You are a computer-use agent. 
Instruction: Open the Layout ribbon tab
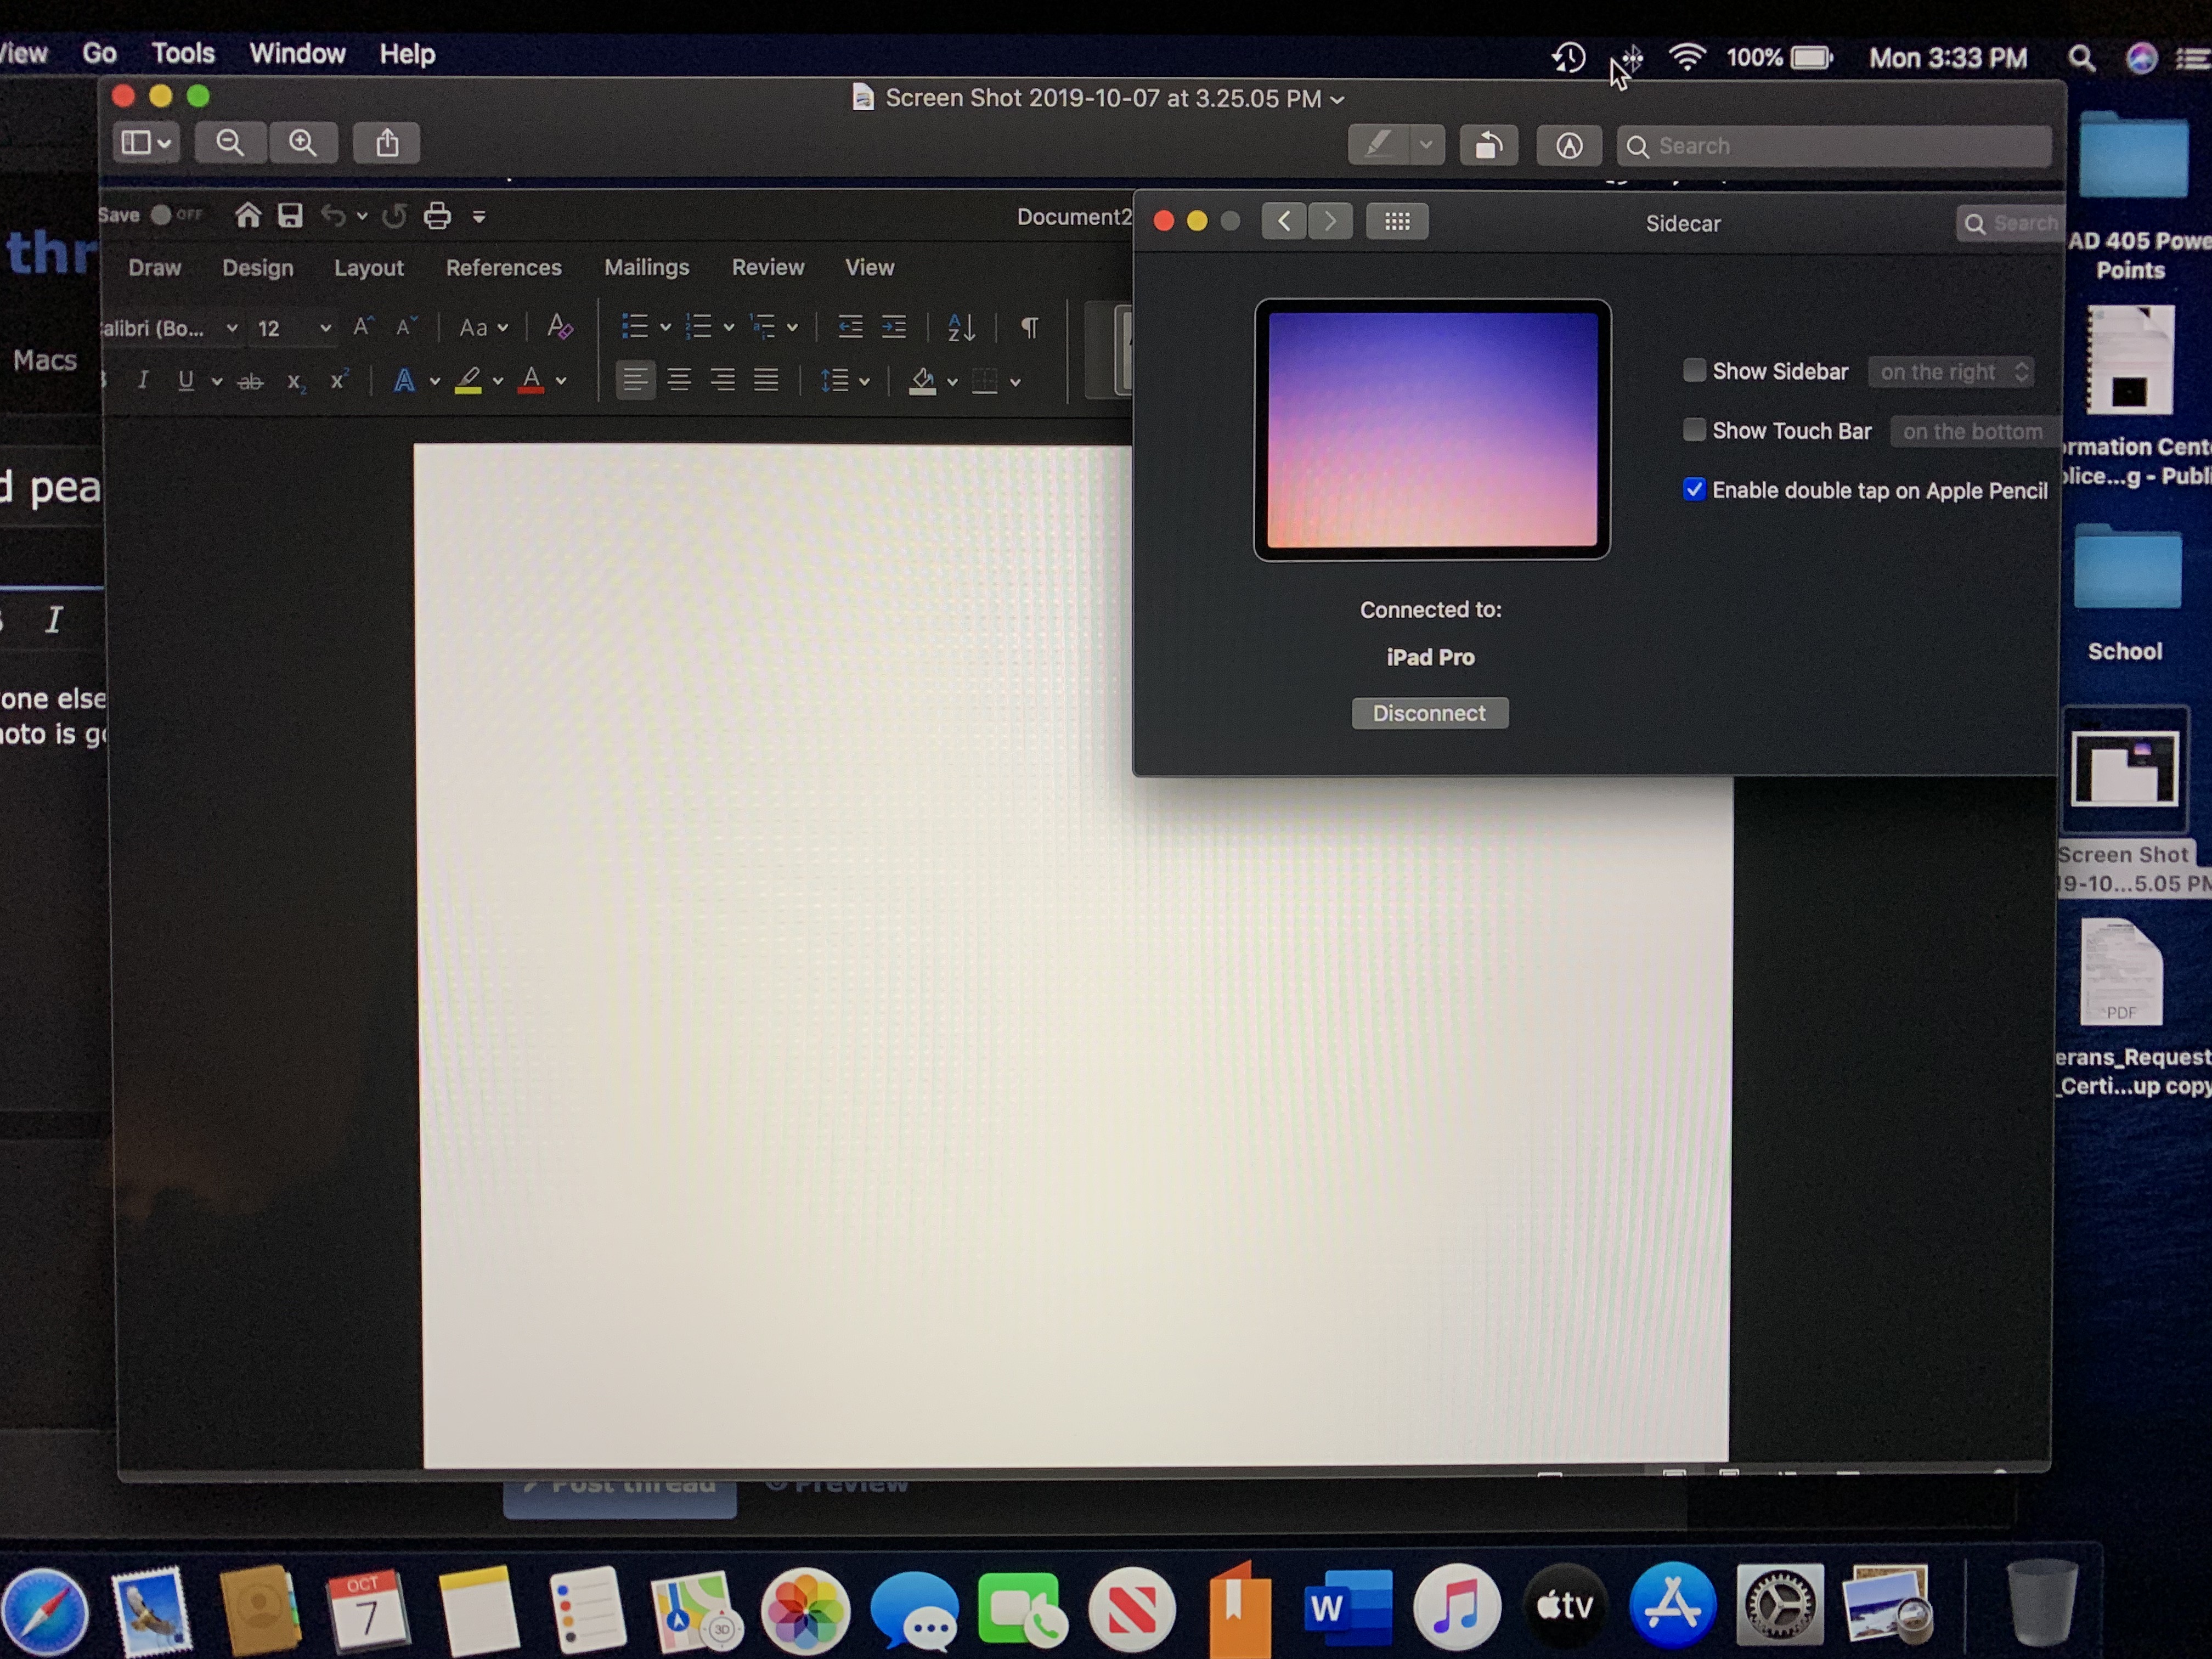[x=369, y=268]
